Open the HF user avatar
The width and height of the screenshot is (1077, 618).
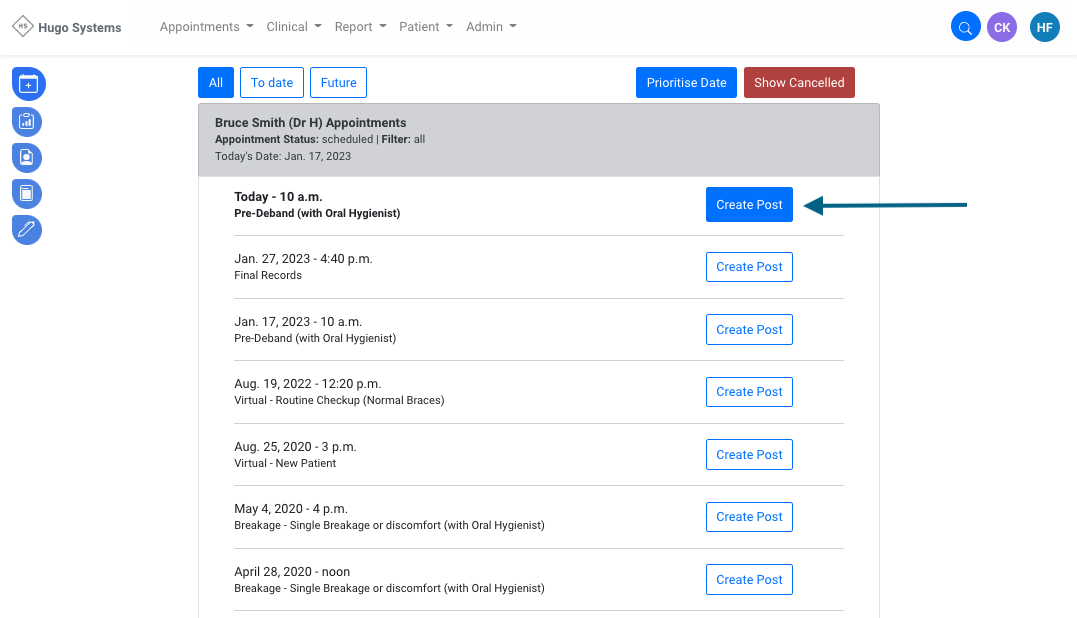tap(1044, 28)
